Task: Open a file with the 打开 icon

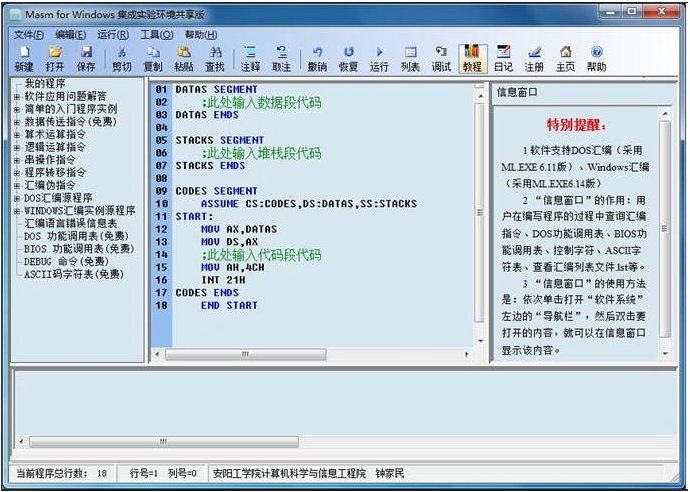Action: 55,59
